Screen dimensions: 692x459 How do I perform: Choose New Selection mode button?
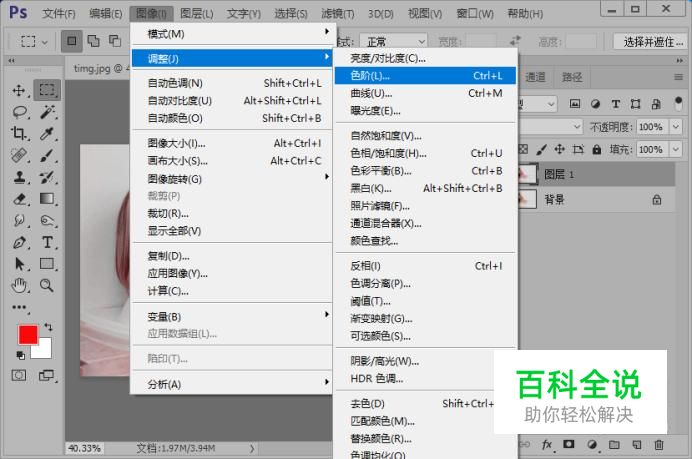point(71,41)
